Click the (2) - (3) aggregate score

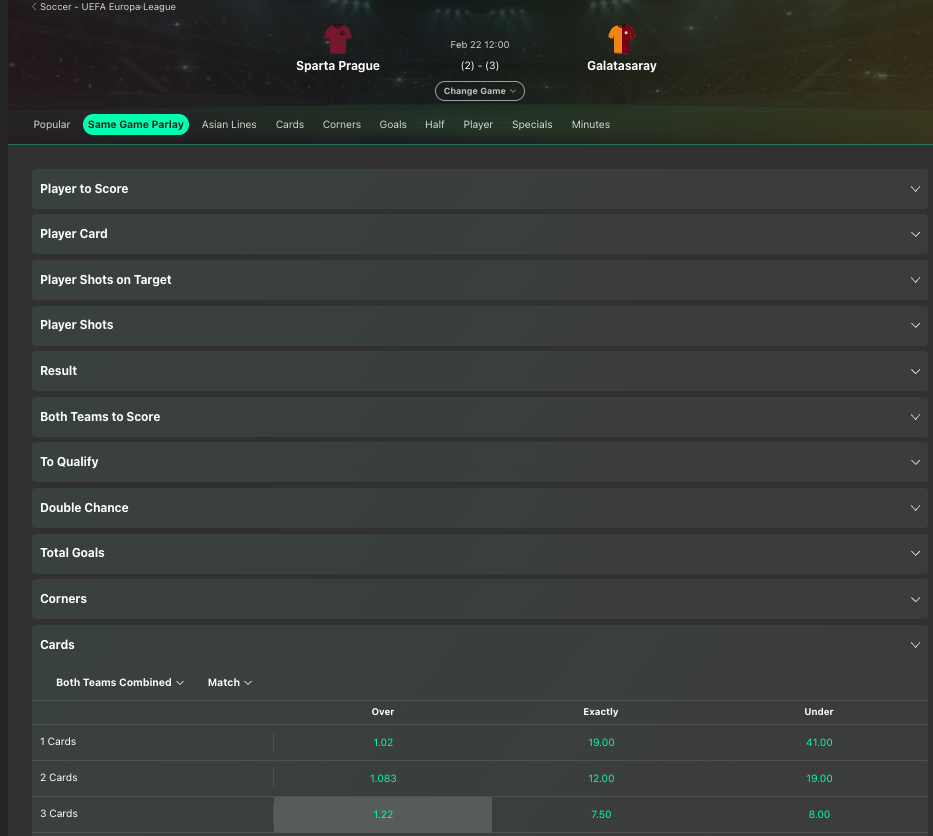480,65
